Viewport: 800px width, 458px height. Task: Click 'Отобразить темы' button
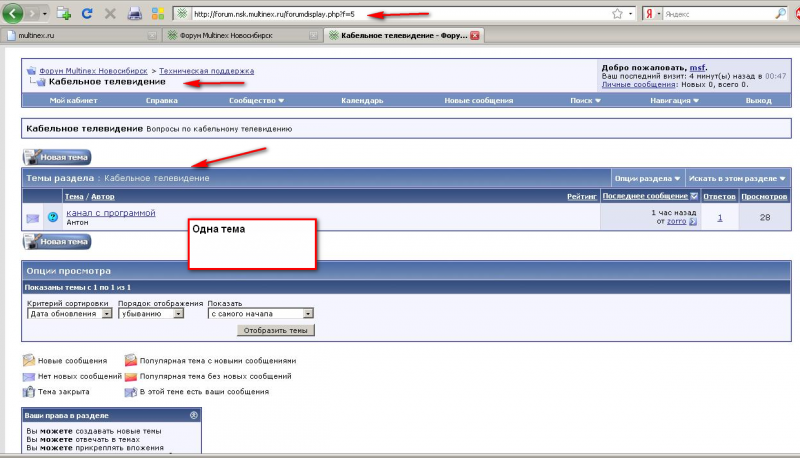coord(276,330)
